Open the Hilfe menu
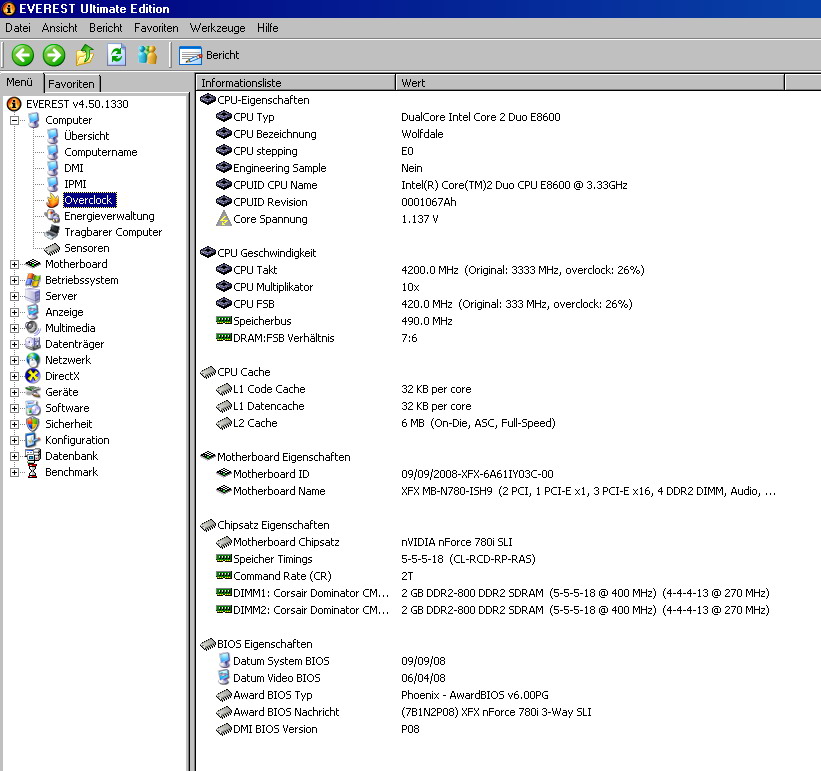 pyautogui.click(x=268, y=28)
